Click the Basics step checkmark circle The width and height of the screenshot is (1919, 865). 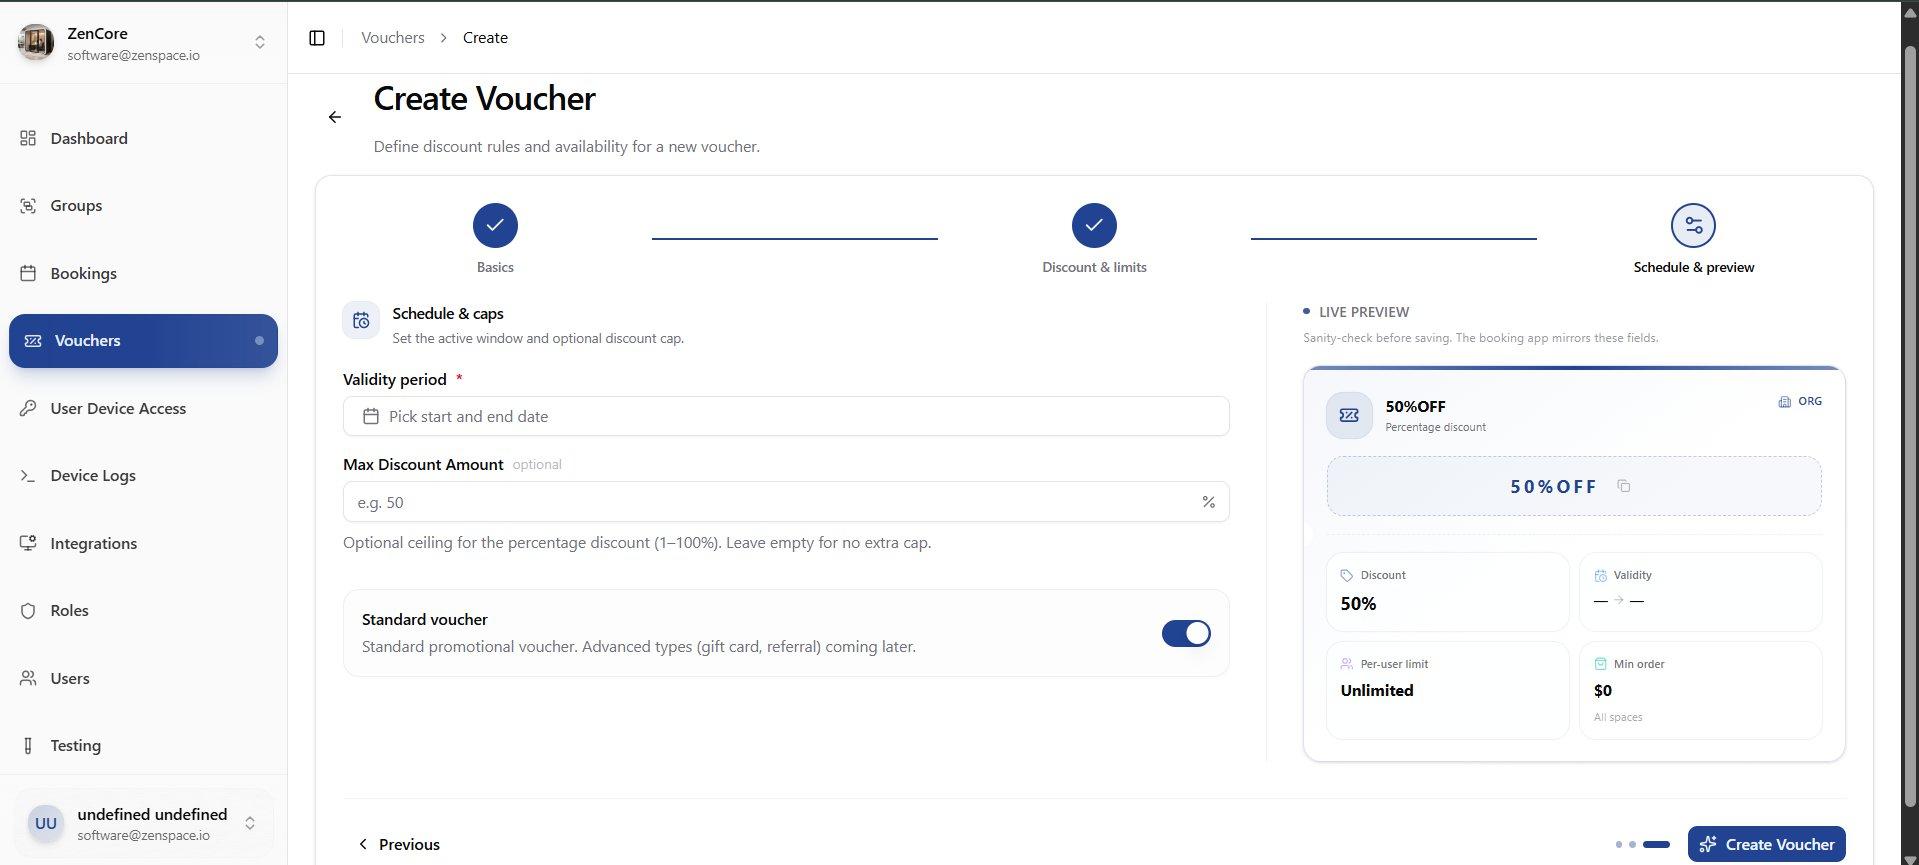click(x=495, y=225)
